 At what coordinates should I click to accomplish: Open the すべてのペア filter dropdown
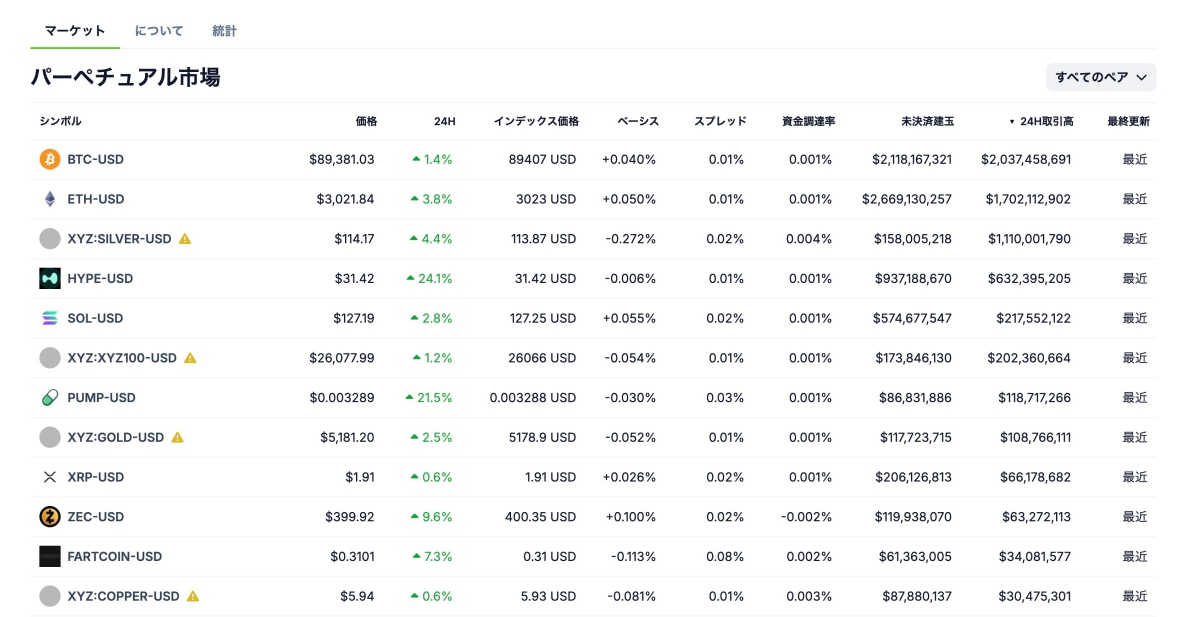[1100, 77]
